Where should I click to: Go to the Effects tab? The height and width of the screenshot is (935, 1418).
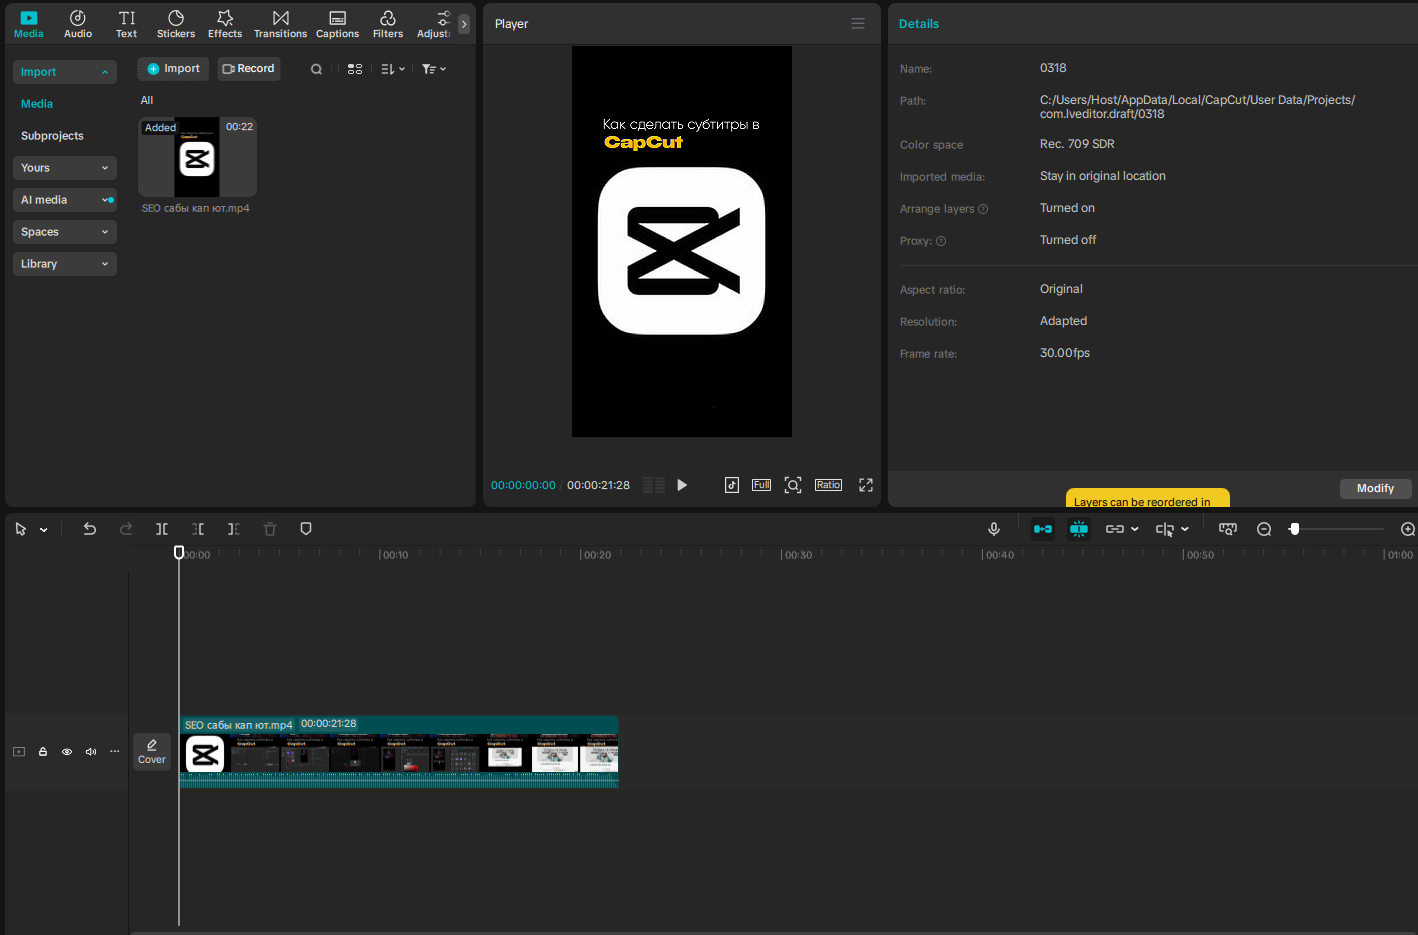coord(225,24)
